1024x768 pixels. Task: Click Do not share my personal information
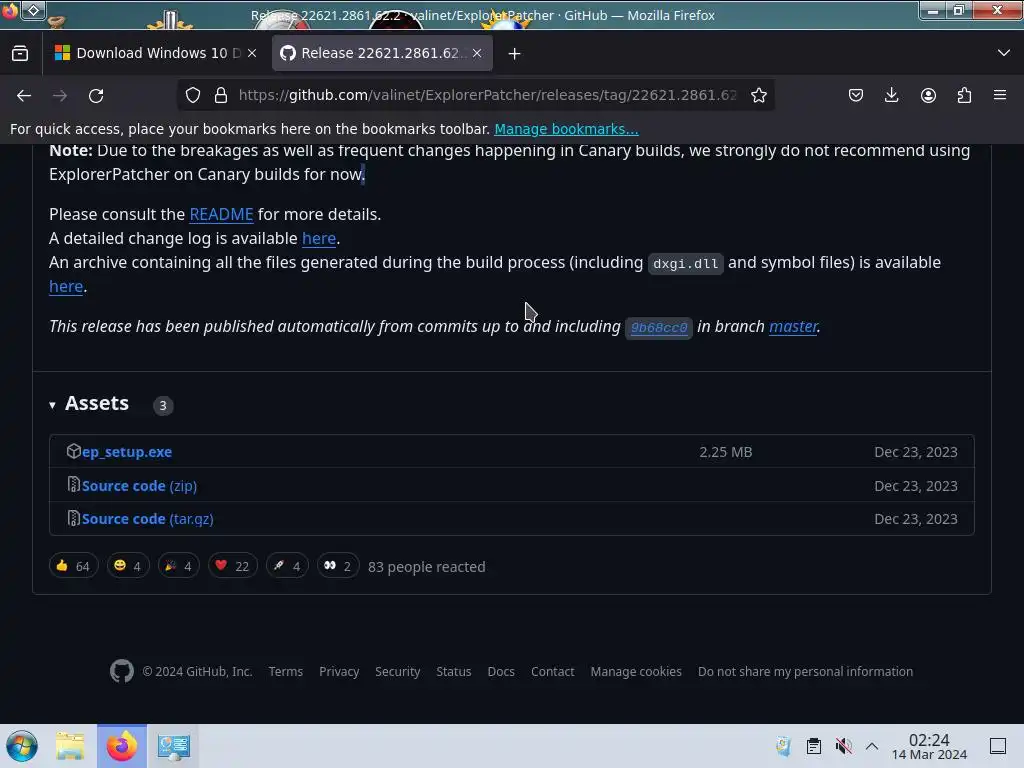pyautogui.click(x=805, y=671)
